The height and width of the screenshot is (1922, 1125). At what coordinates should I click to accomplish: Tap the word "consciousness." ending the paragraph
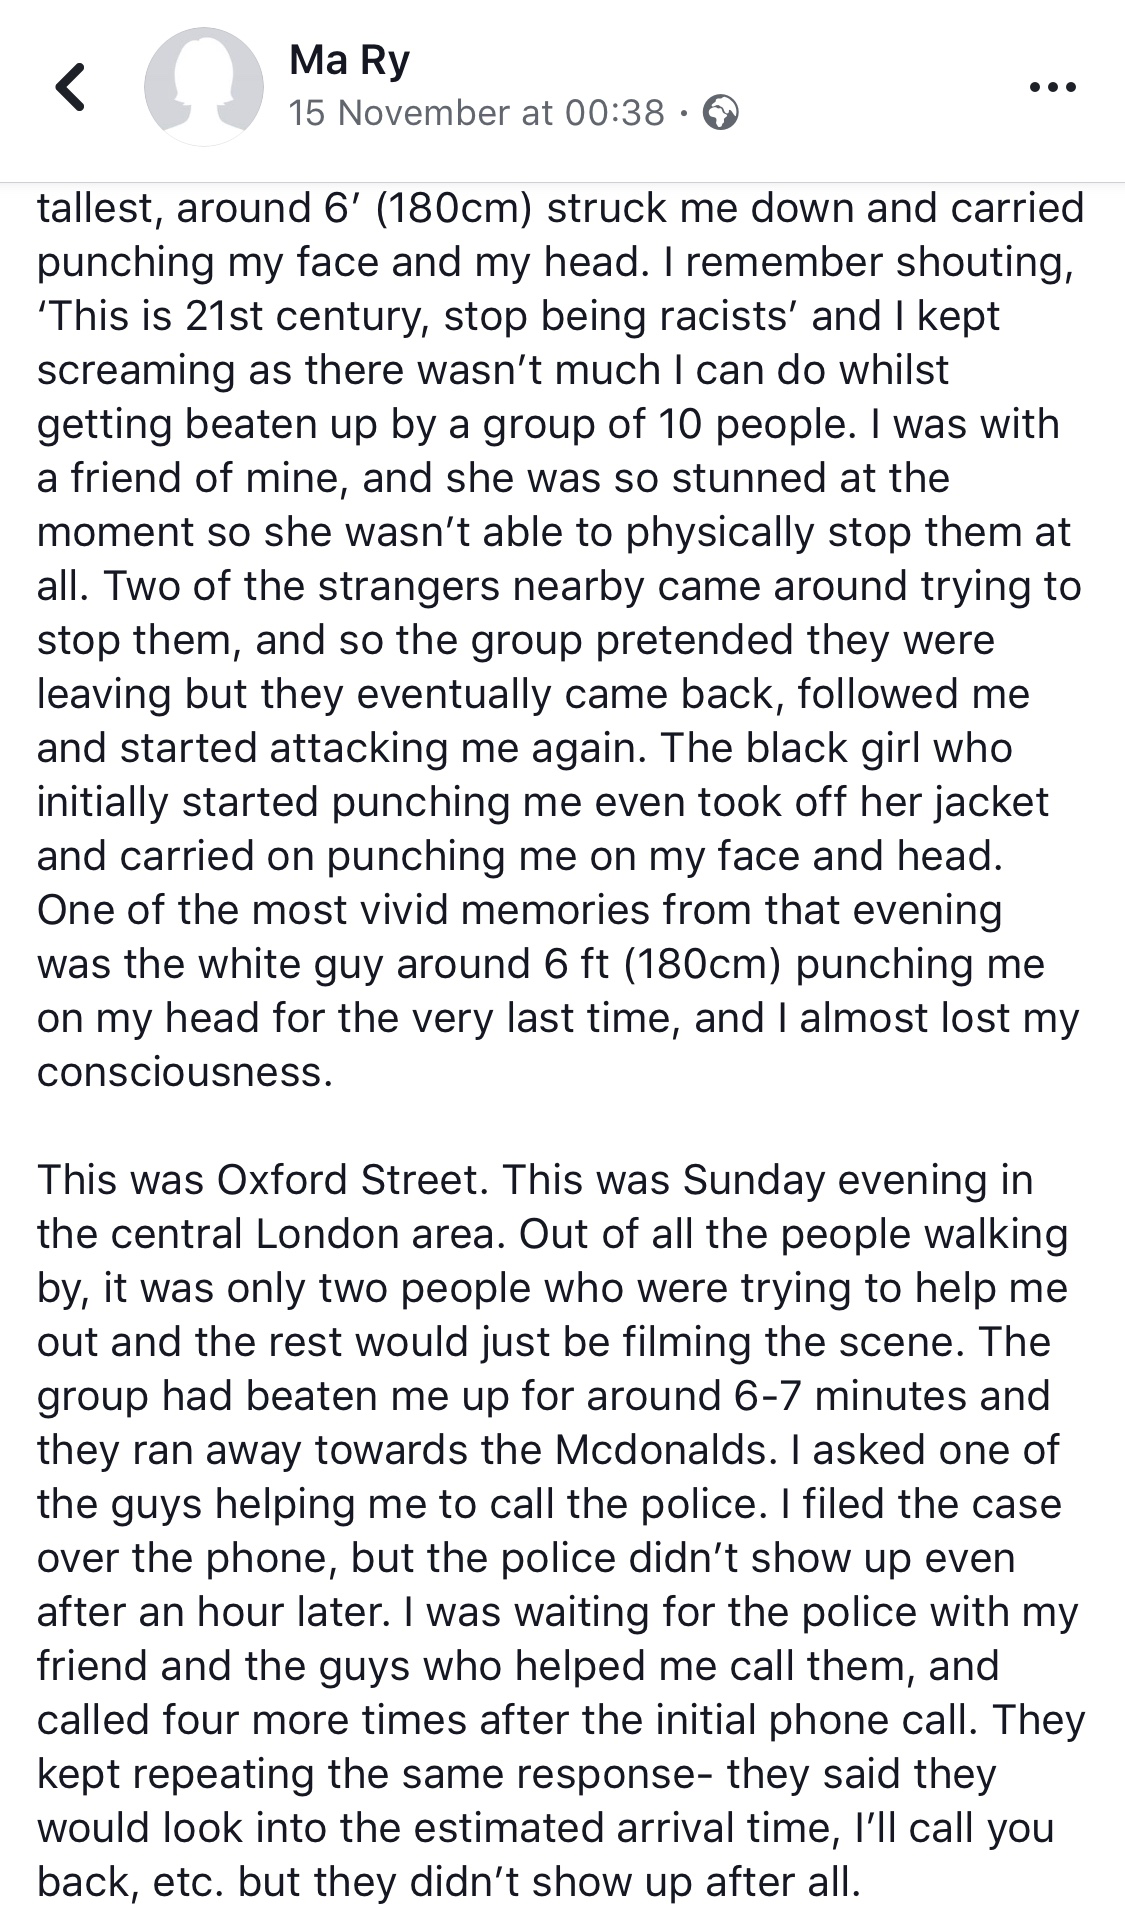tap(184, 1072)
